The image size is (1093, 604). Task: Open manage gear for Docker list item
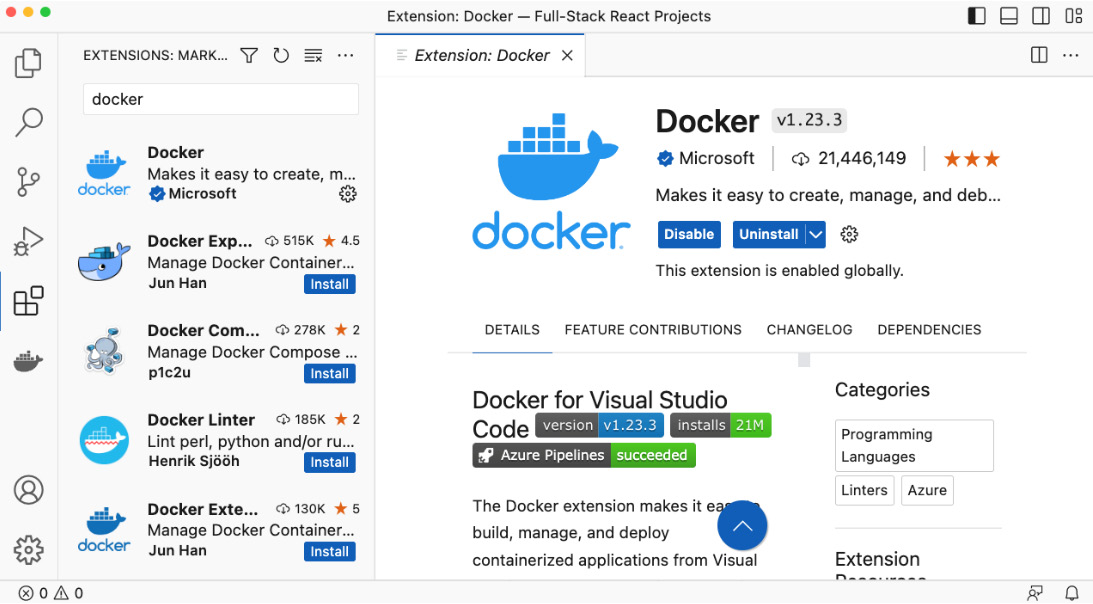pos(347,193)
